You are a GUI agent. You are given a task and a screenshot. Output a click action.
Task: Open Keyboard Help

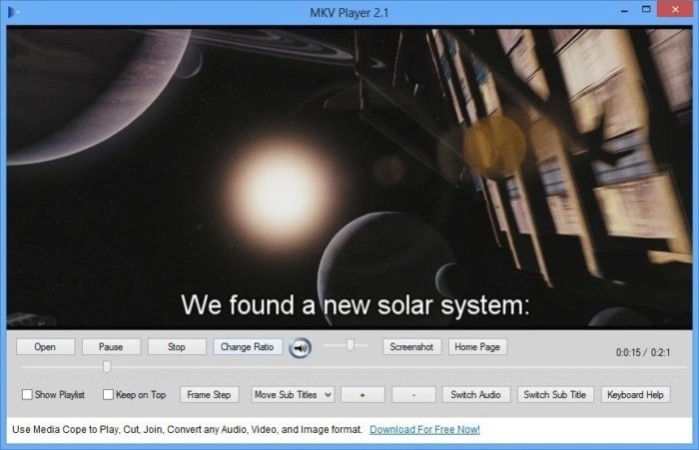pyautogui.click(x=636, y=395)
